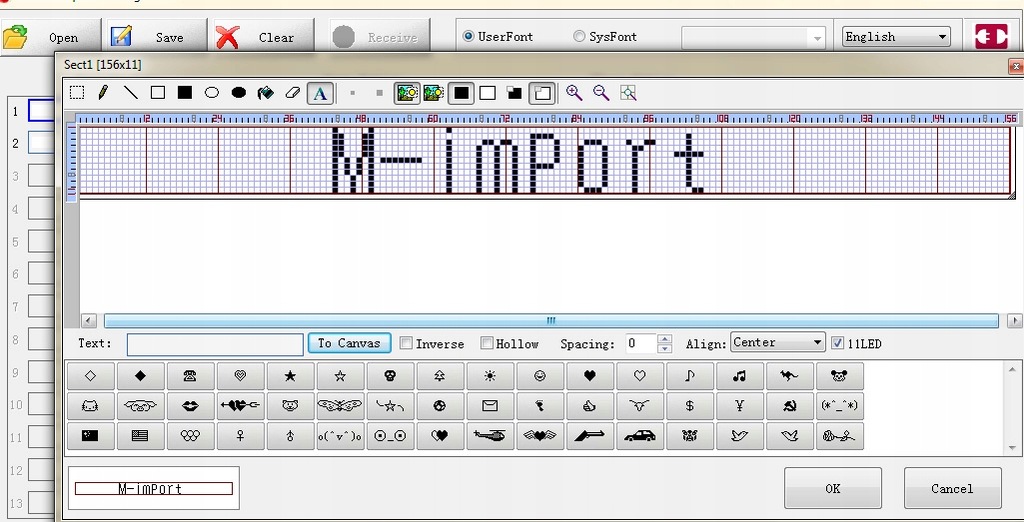Select the hollow ellipse tool

[212, 93]
